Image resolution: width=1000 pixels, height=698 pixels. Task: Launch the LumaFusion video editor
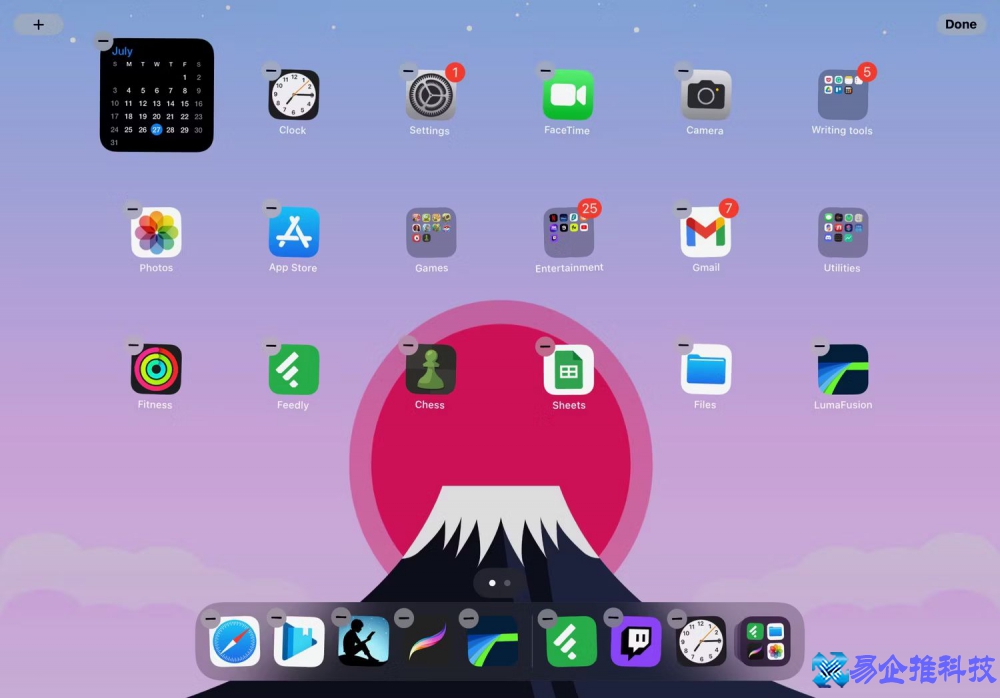(x=842, y=375)
